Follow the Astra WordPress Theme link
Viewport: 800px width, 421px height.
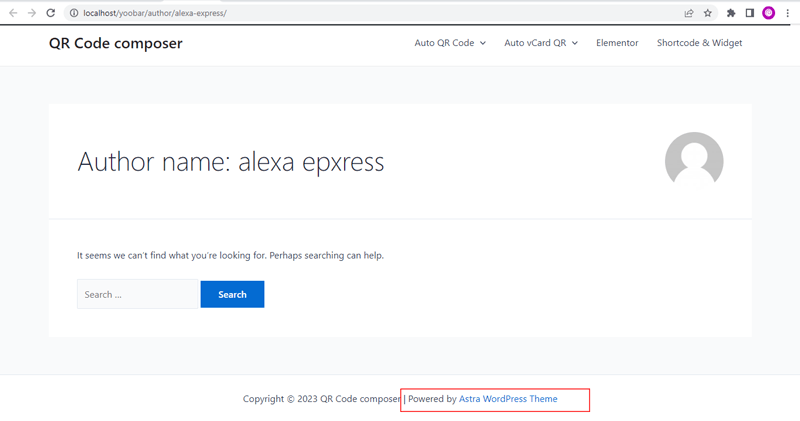tap(508, 399)
